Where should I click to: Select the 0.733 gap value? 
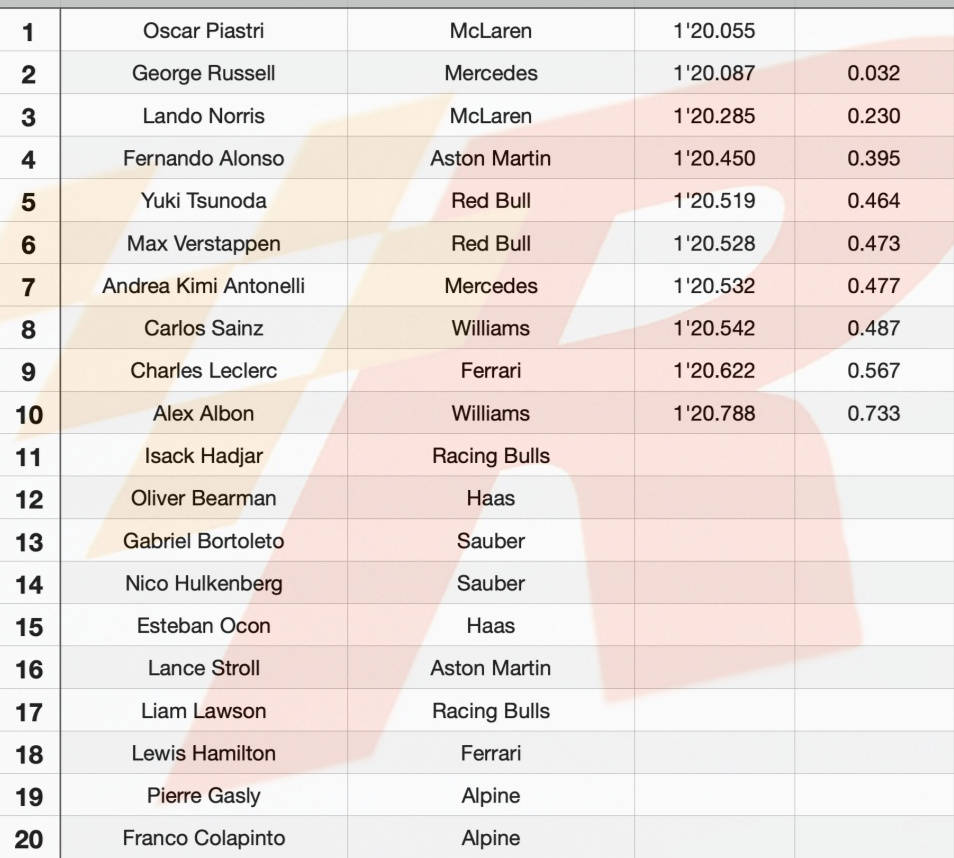[873, 413]
